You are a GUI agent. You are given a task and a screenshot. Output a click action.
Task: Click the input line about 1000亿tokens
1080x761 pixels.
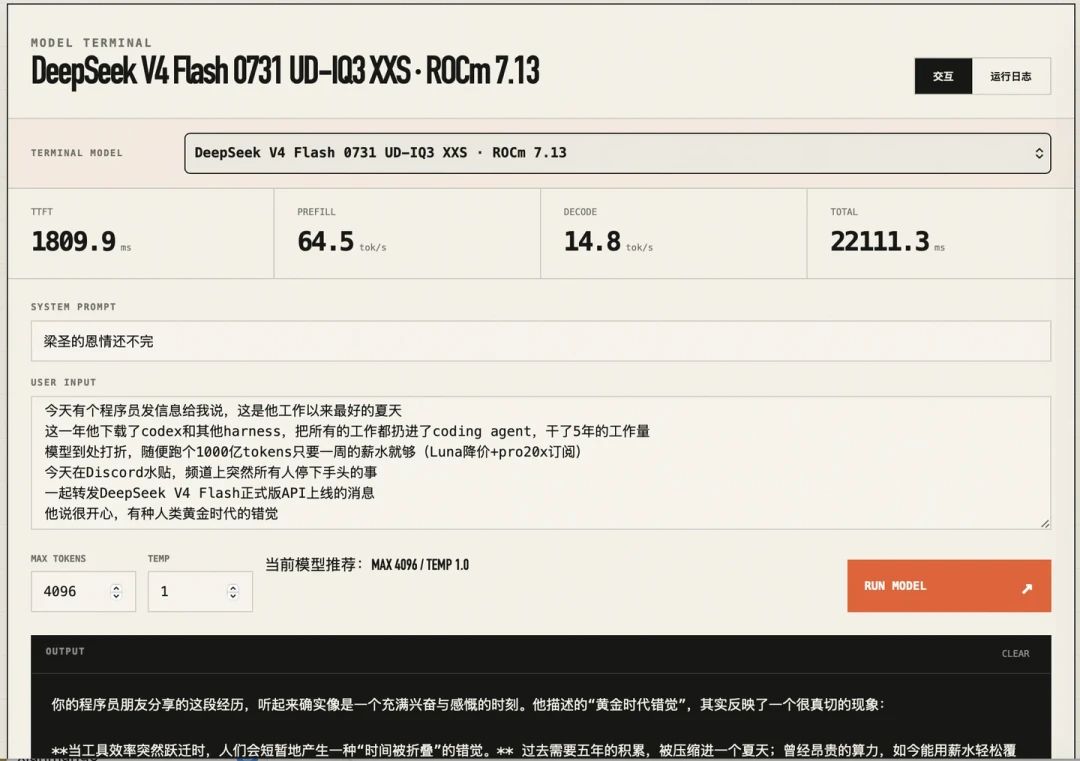pos(314,452)
